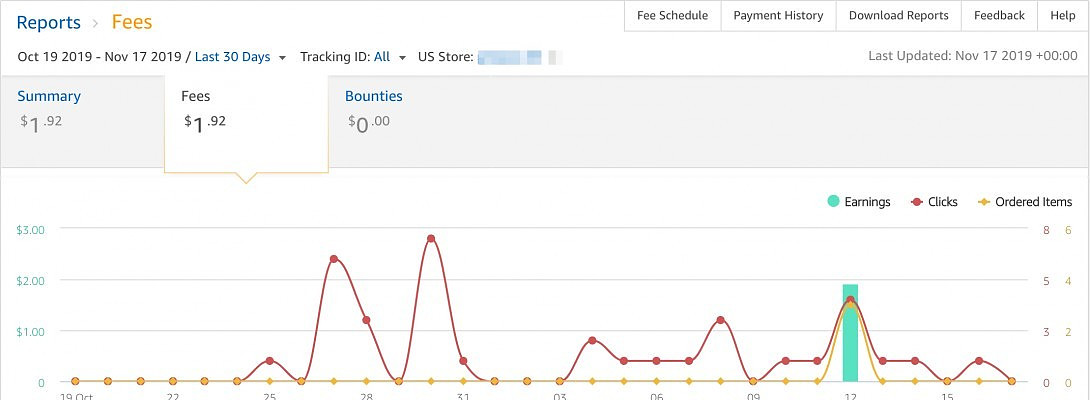Select the Fees tab
Screen dimensions: 1090x400
point(196,97)
